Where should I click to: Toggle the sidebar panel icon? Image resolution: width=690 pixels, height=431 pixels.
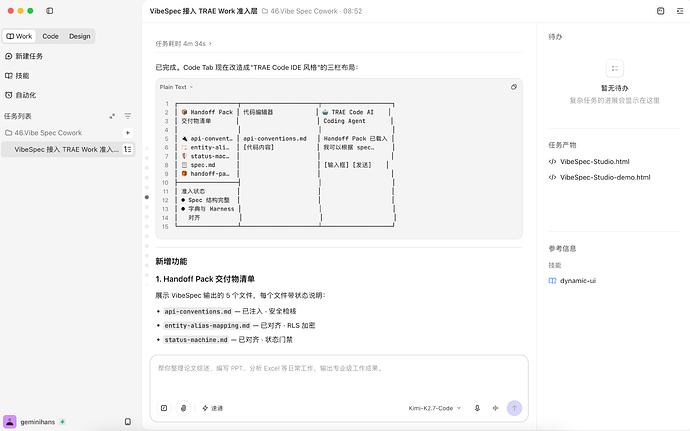point(49,11)
